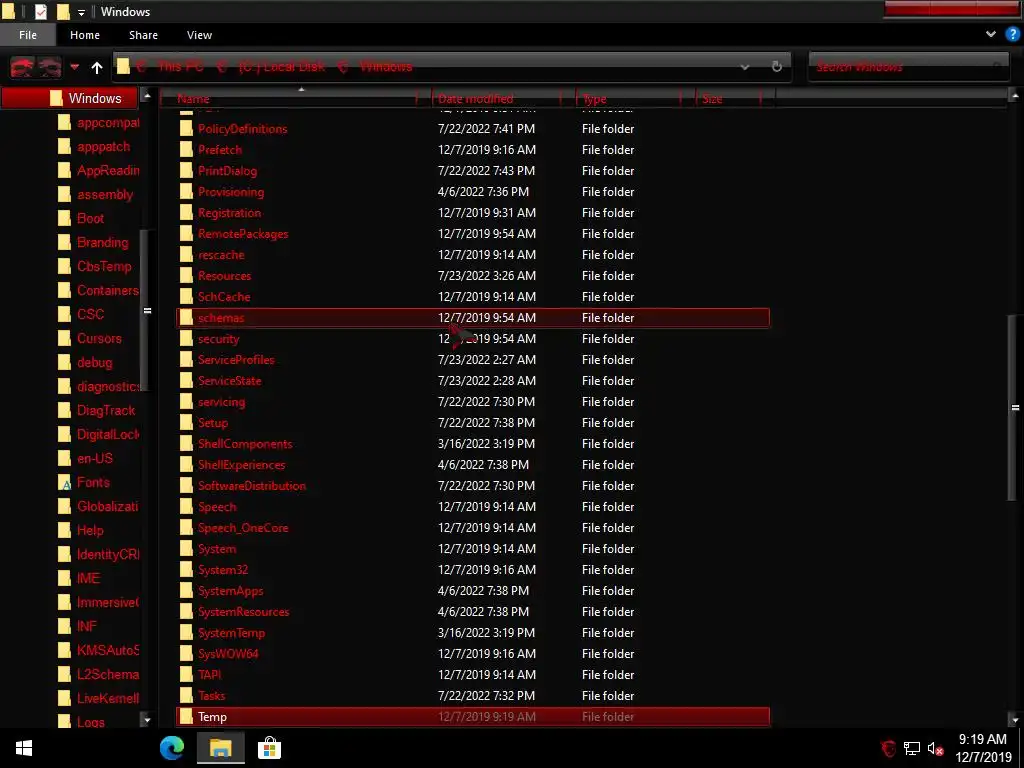Open the breadcrumb chevron after This PC

(x=222, y=67)
